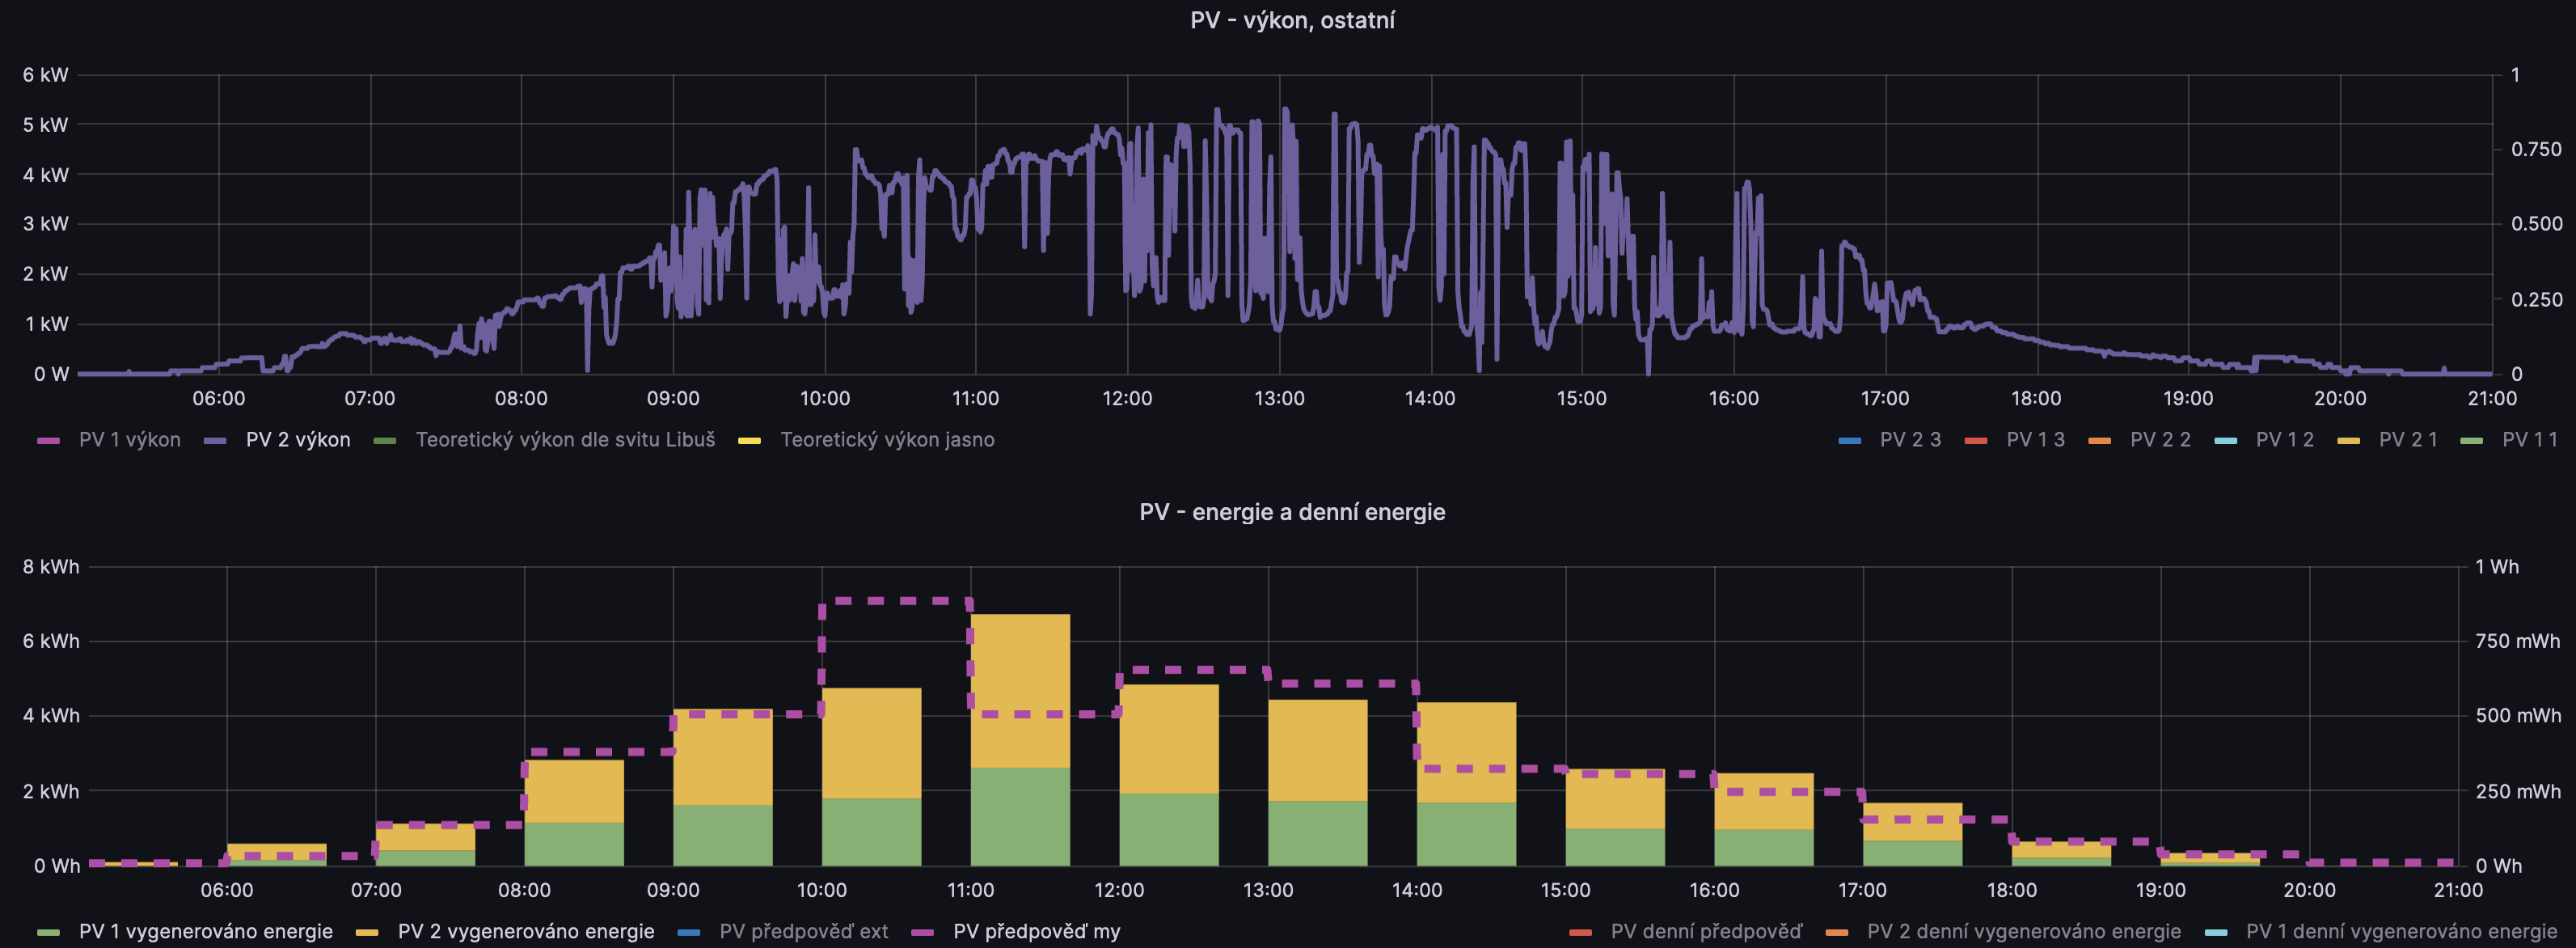Click the yellow PV 2 vygenerováno energie swatch
Screen dimensions: 2576x948
[x=367, y=932]
